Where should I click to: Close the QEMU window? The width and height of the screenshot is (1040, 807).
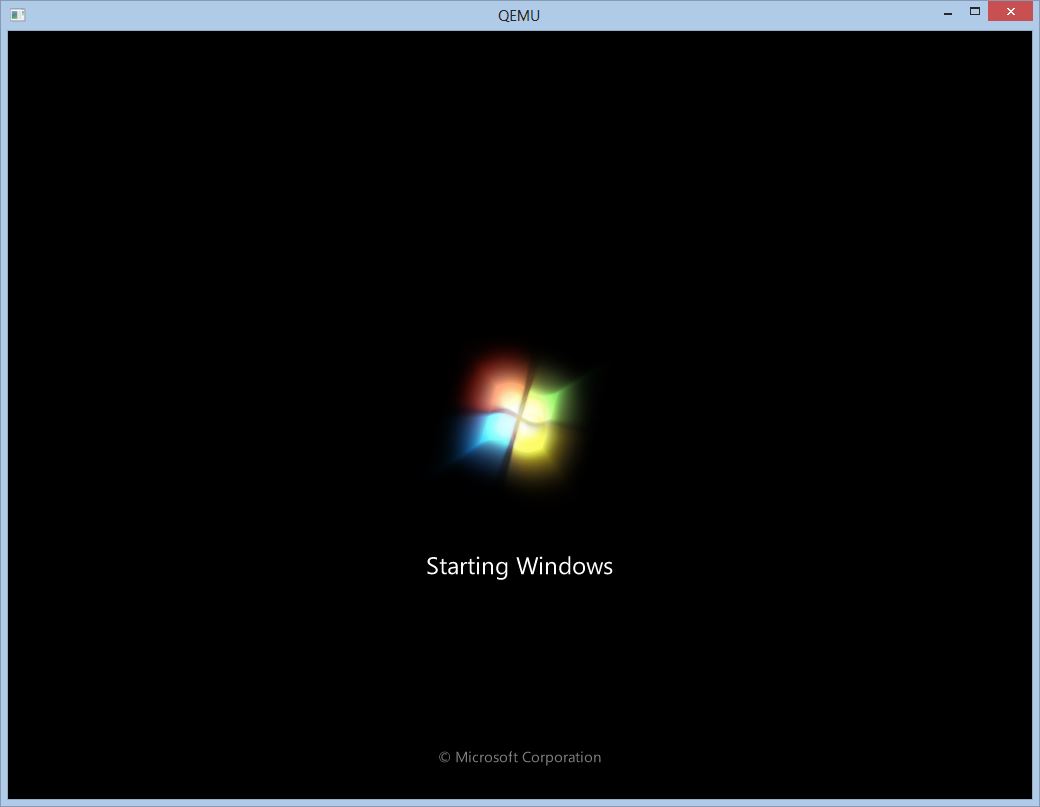coord(1010,11)
